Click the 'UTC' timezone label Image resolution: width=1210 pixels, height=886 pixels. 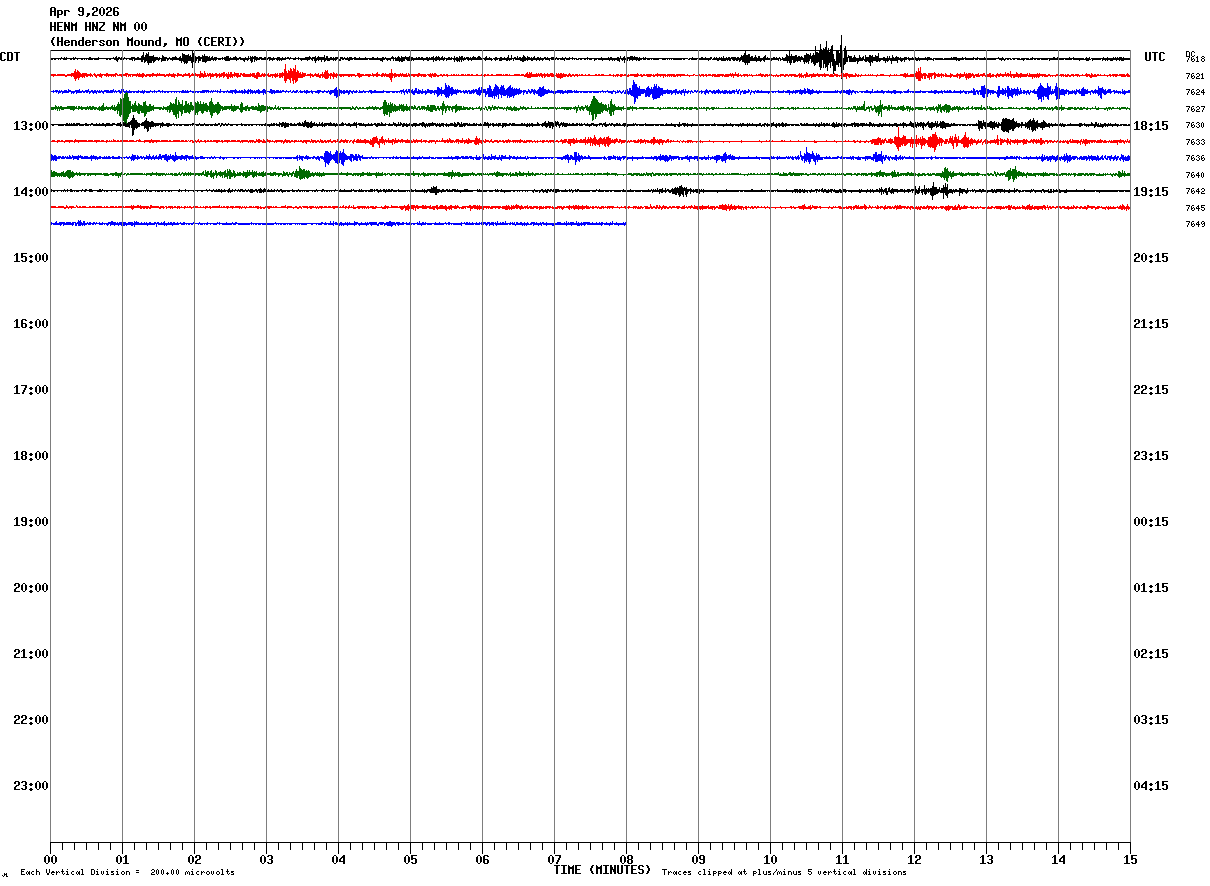[1155, 57]
